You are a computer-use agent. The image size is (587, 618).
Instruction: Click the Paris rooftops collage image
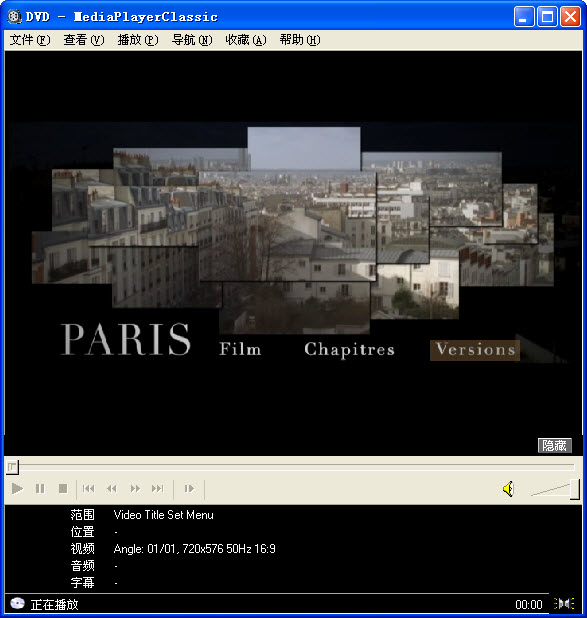pos(293,230)
